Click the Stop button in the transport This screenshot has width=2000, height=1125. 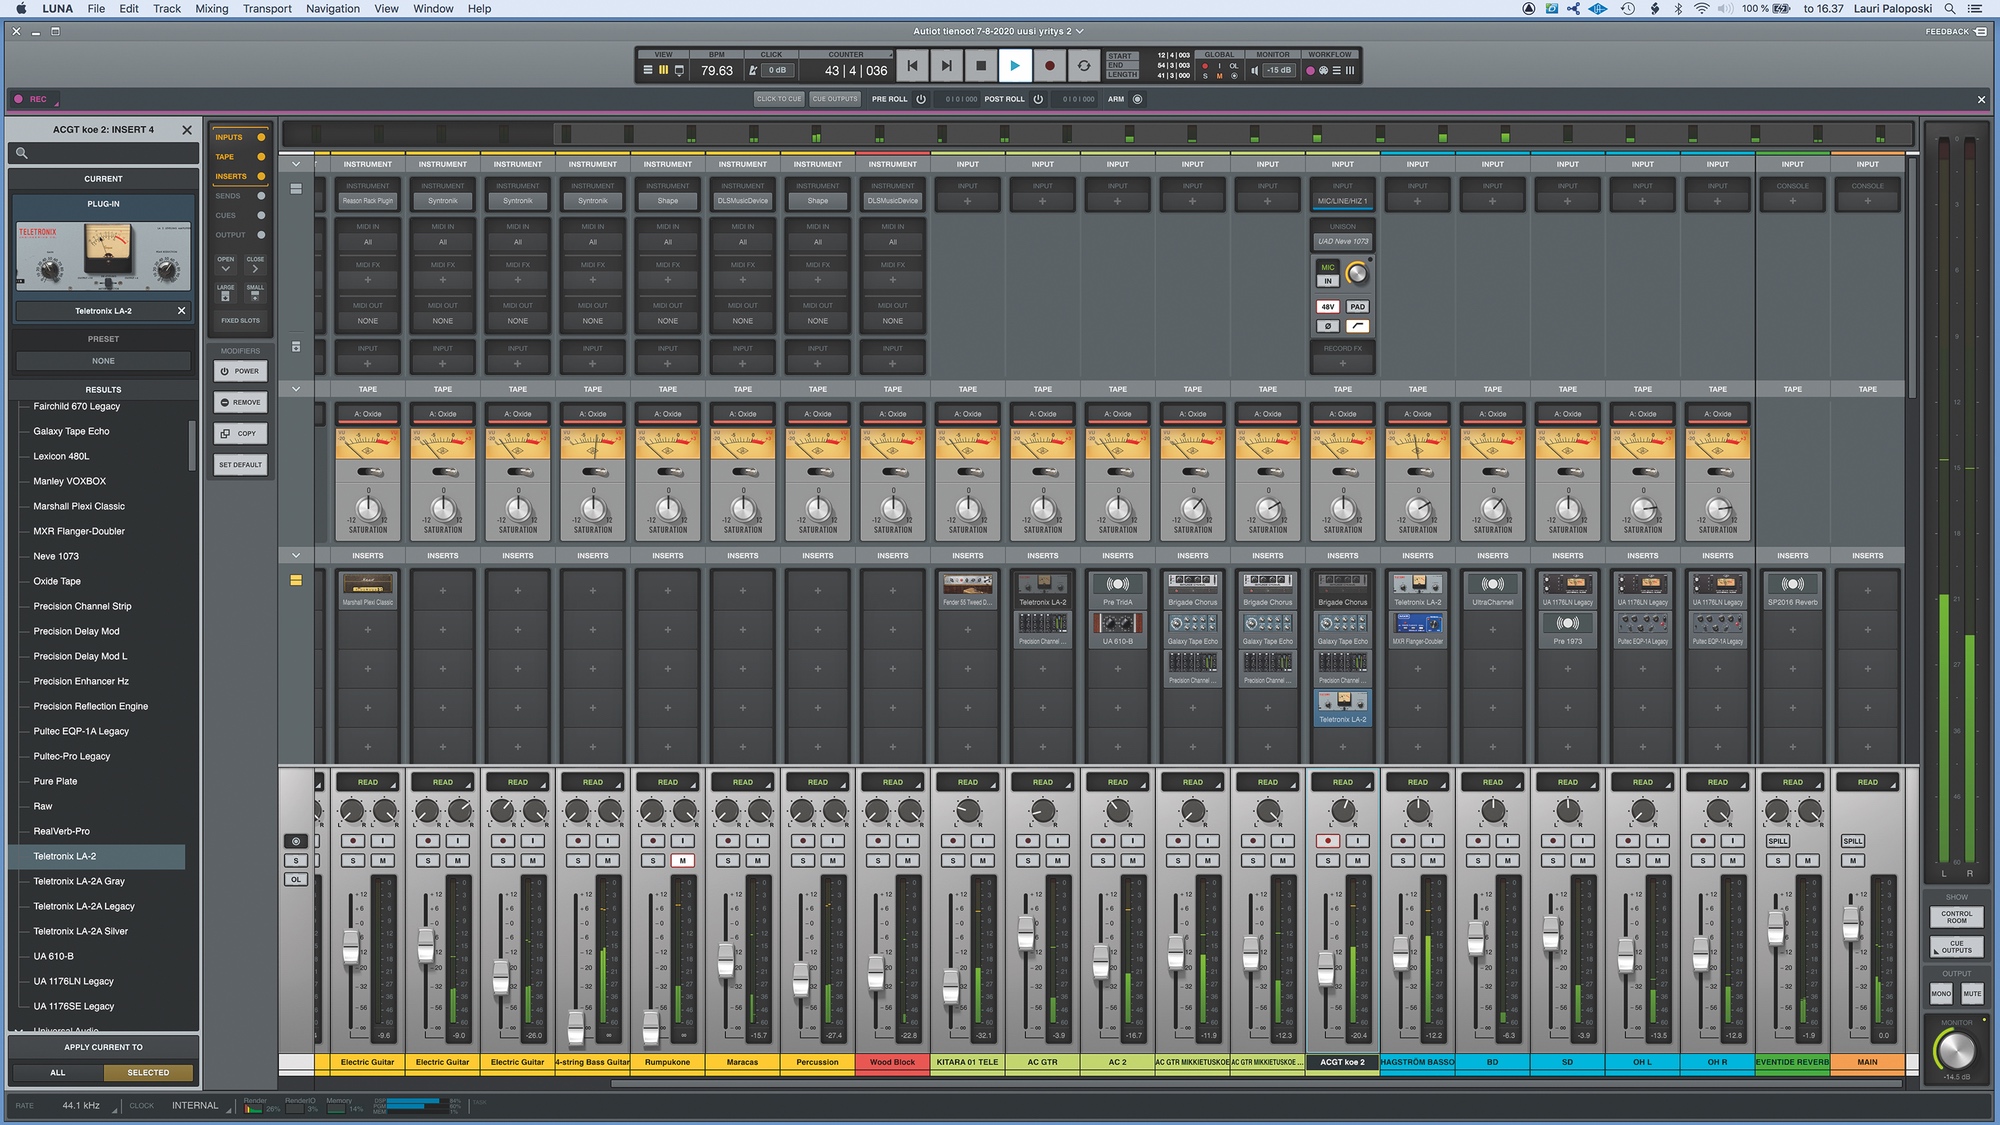981,66
